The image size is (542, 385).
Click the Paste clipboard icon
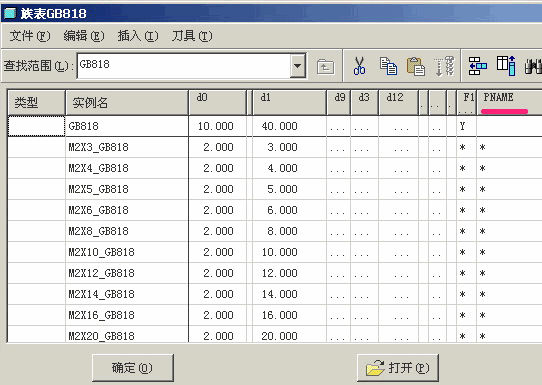[x=416, y=66]
